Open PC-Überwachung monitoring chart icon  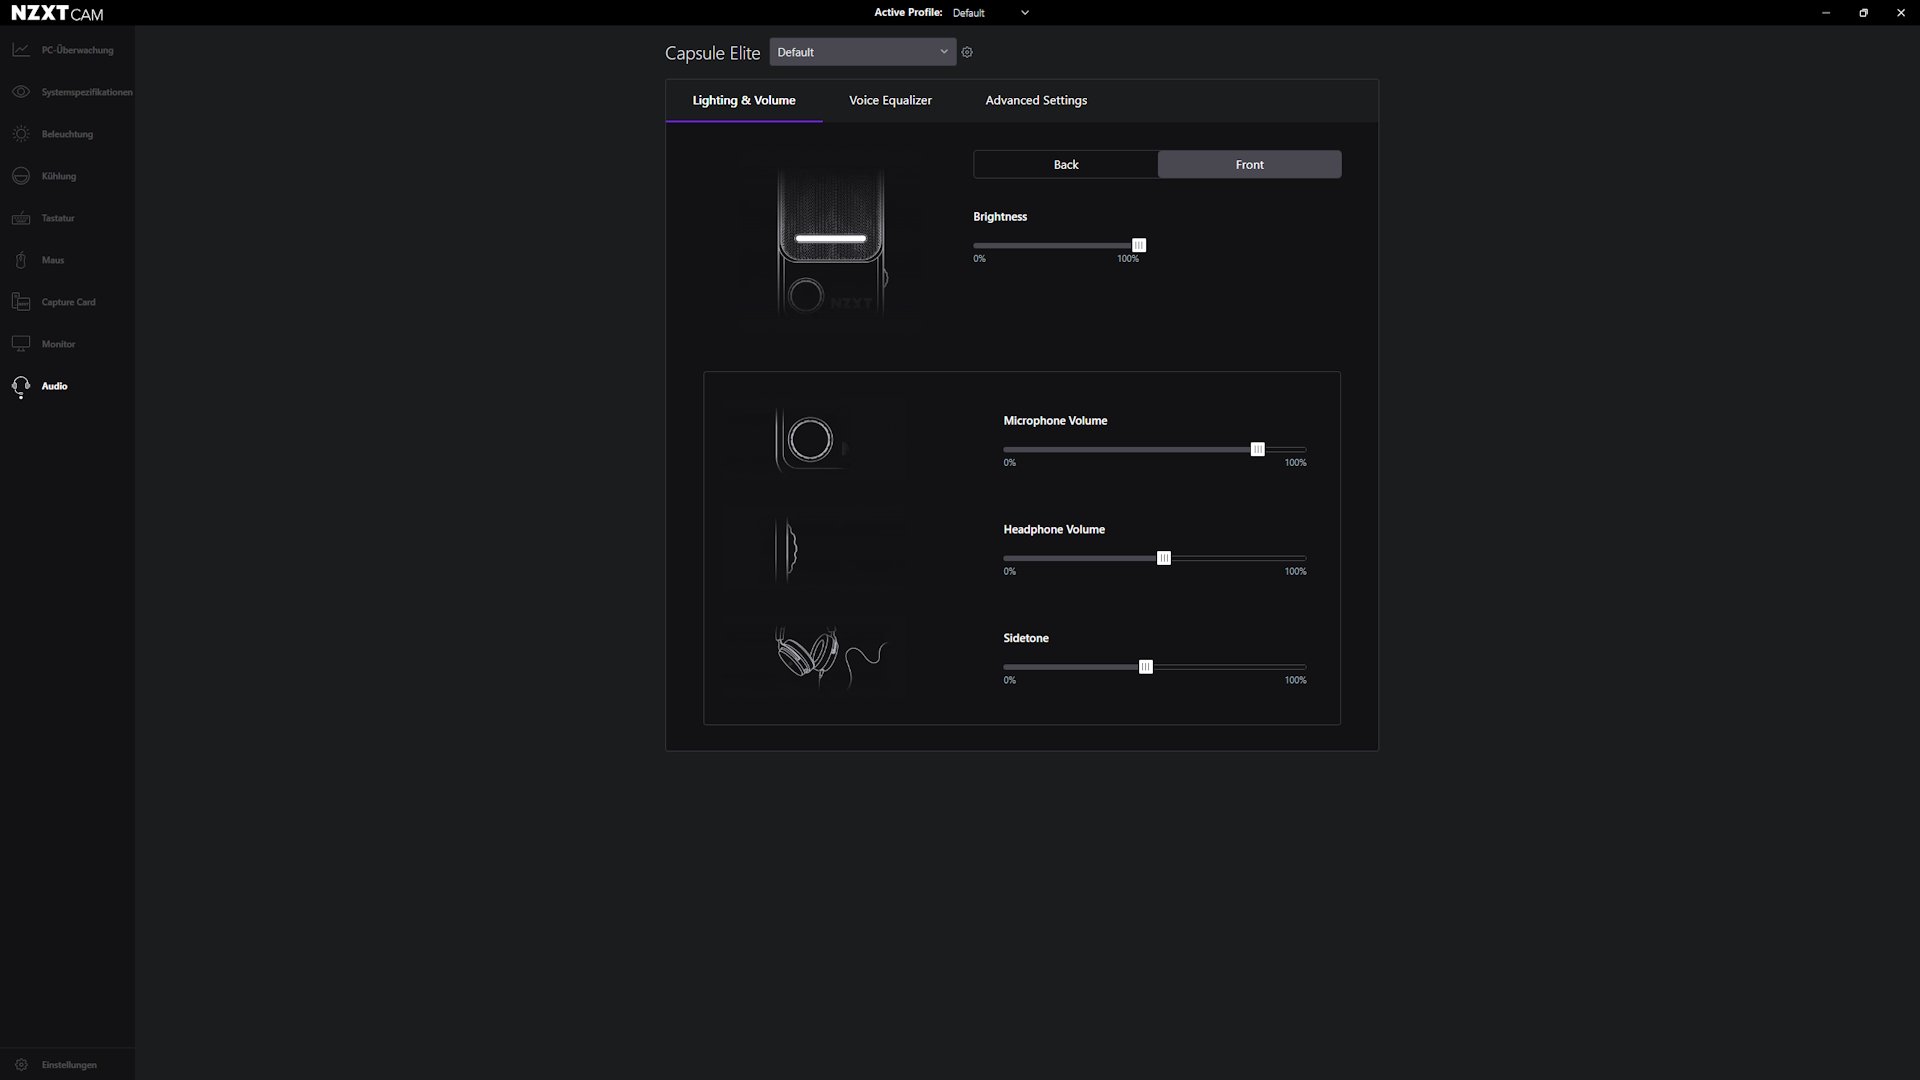click(21, 50)
